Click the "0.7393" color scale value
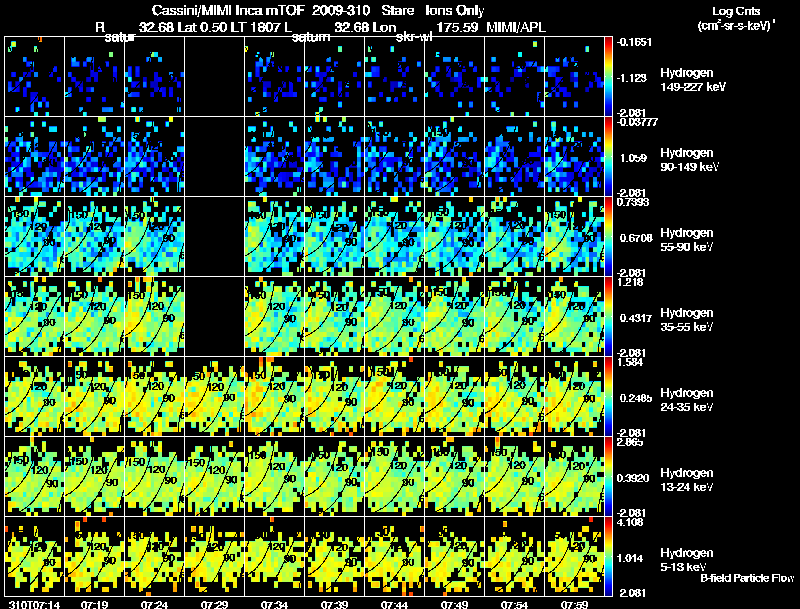 pos(633,202)
